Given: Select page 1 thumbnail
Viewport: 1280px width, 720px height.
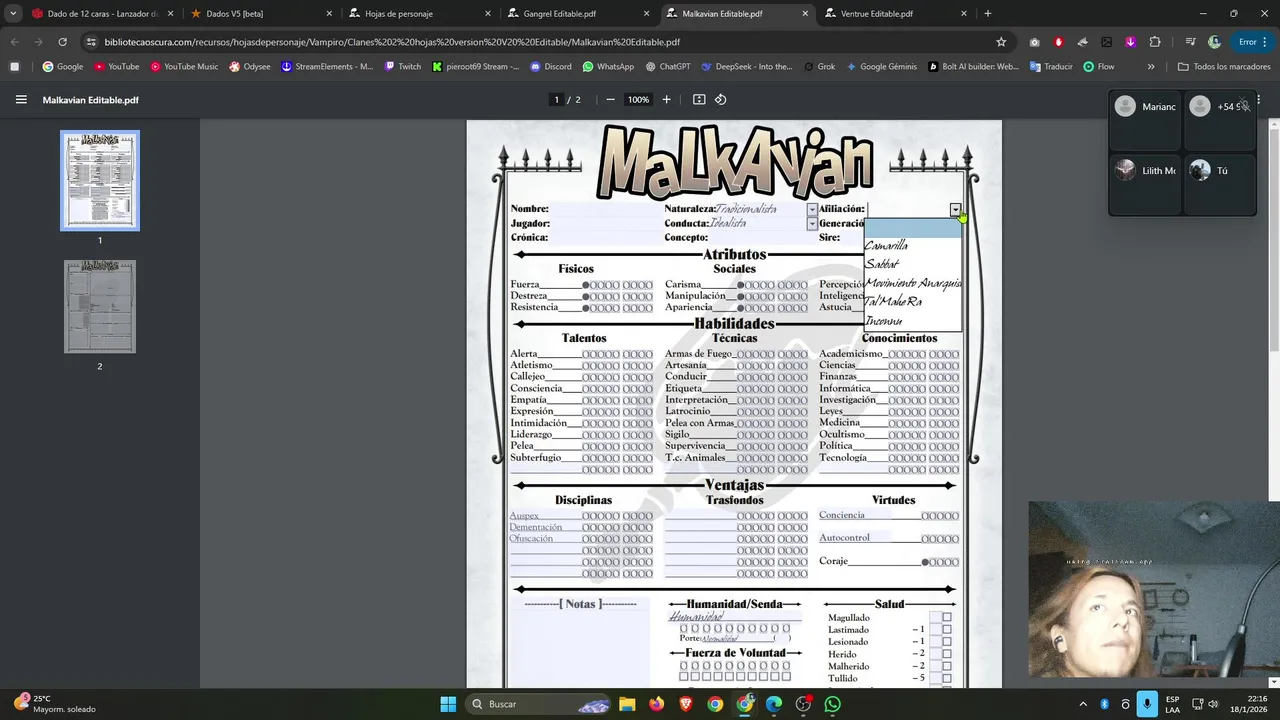Looking at the screenshot, I should pos(100,181).
